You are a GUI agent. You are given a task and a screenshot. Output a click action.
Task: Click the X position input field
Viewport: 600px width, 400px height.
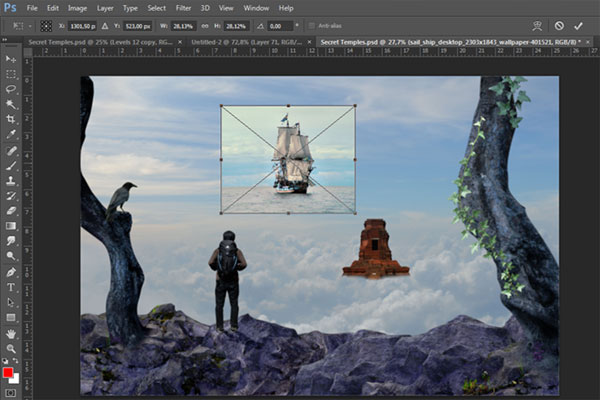coord(80,25)
